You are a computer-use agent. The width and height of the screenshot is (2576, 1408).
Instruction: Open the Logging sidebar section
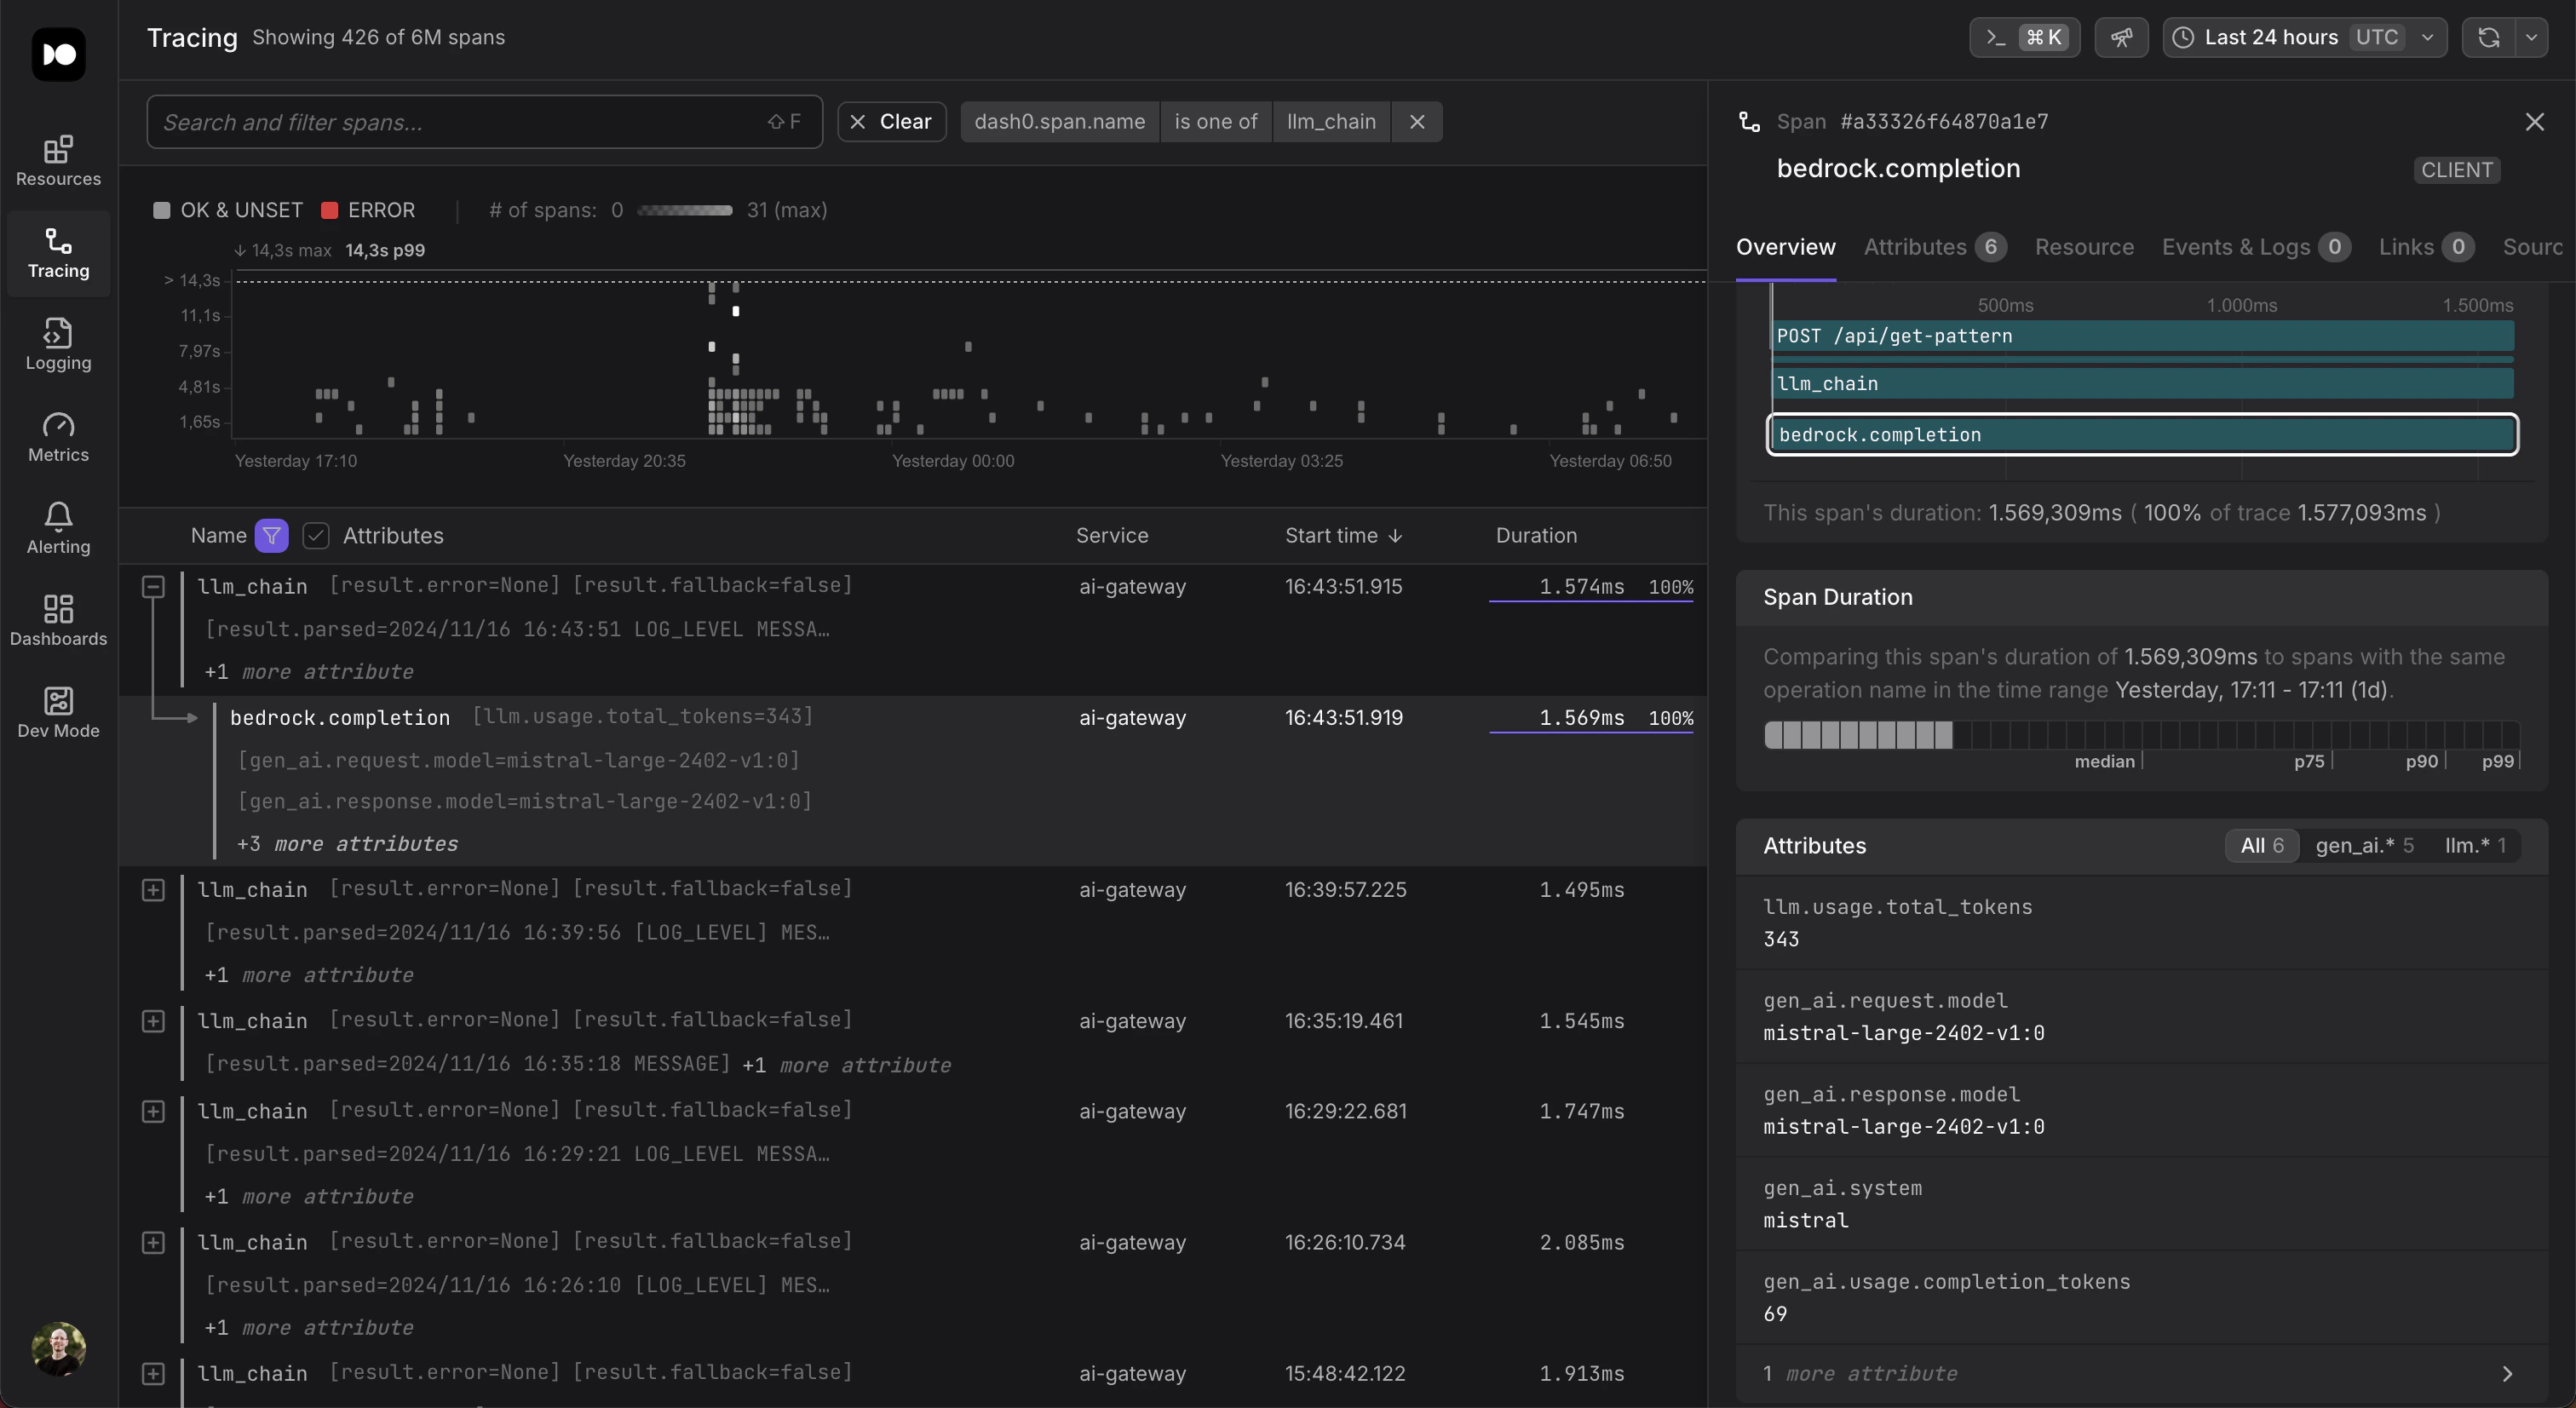(58, 345)
